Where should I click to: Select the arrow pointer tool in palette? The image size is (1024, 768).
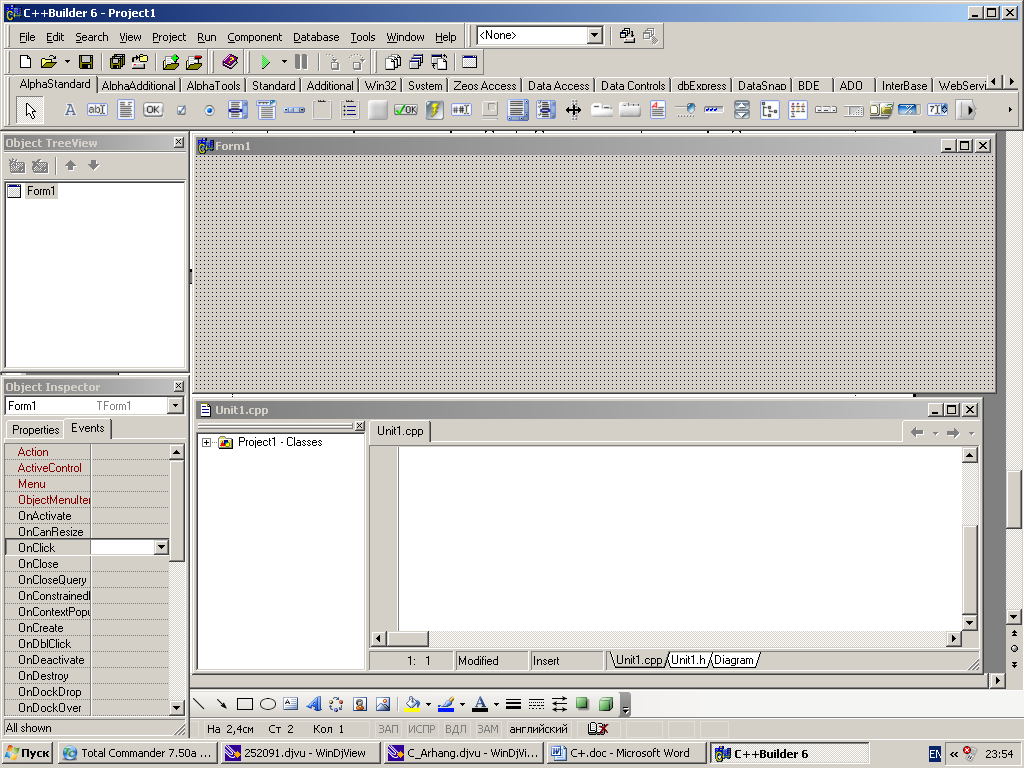coord(31,110)
